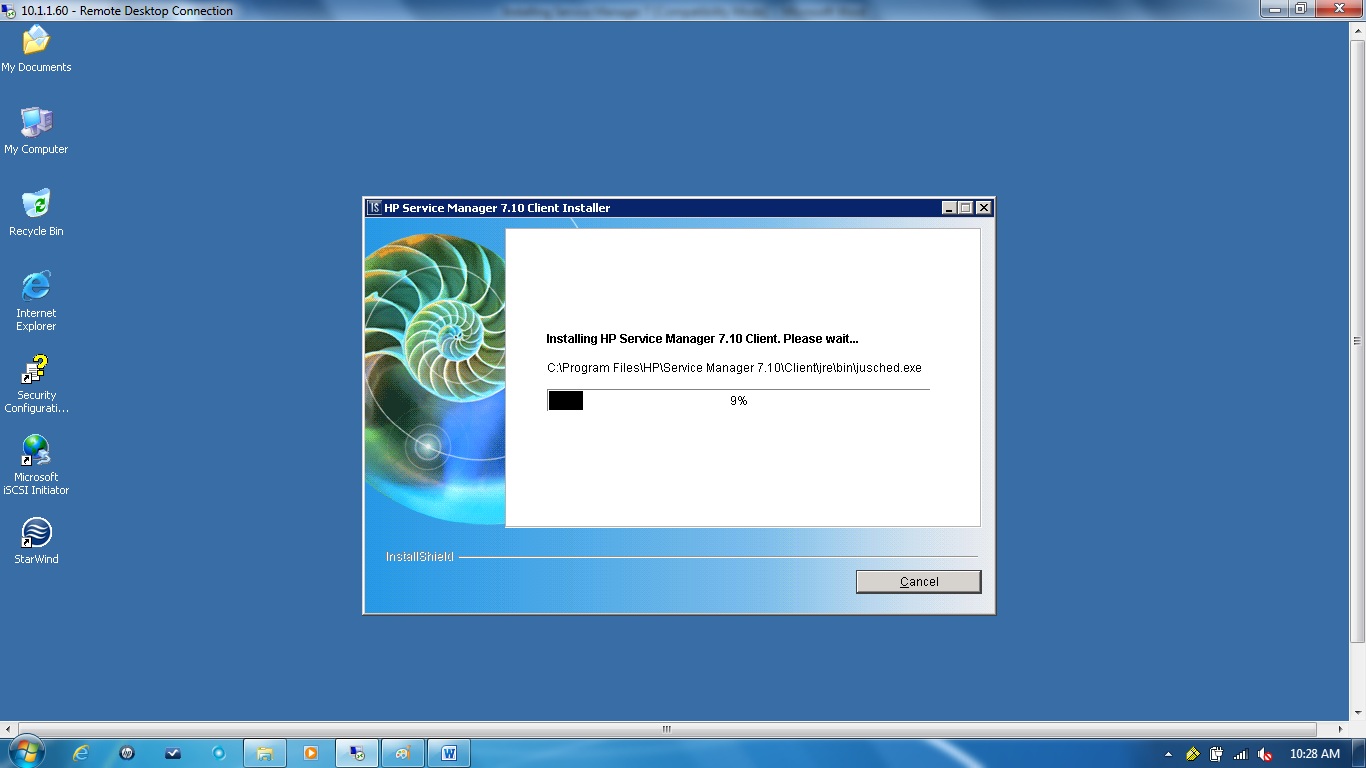The height and width of the screenshot is (768, 1366).
Task: Launch Windows Media Player from the taskbar
Action: [311, 752]
